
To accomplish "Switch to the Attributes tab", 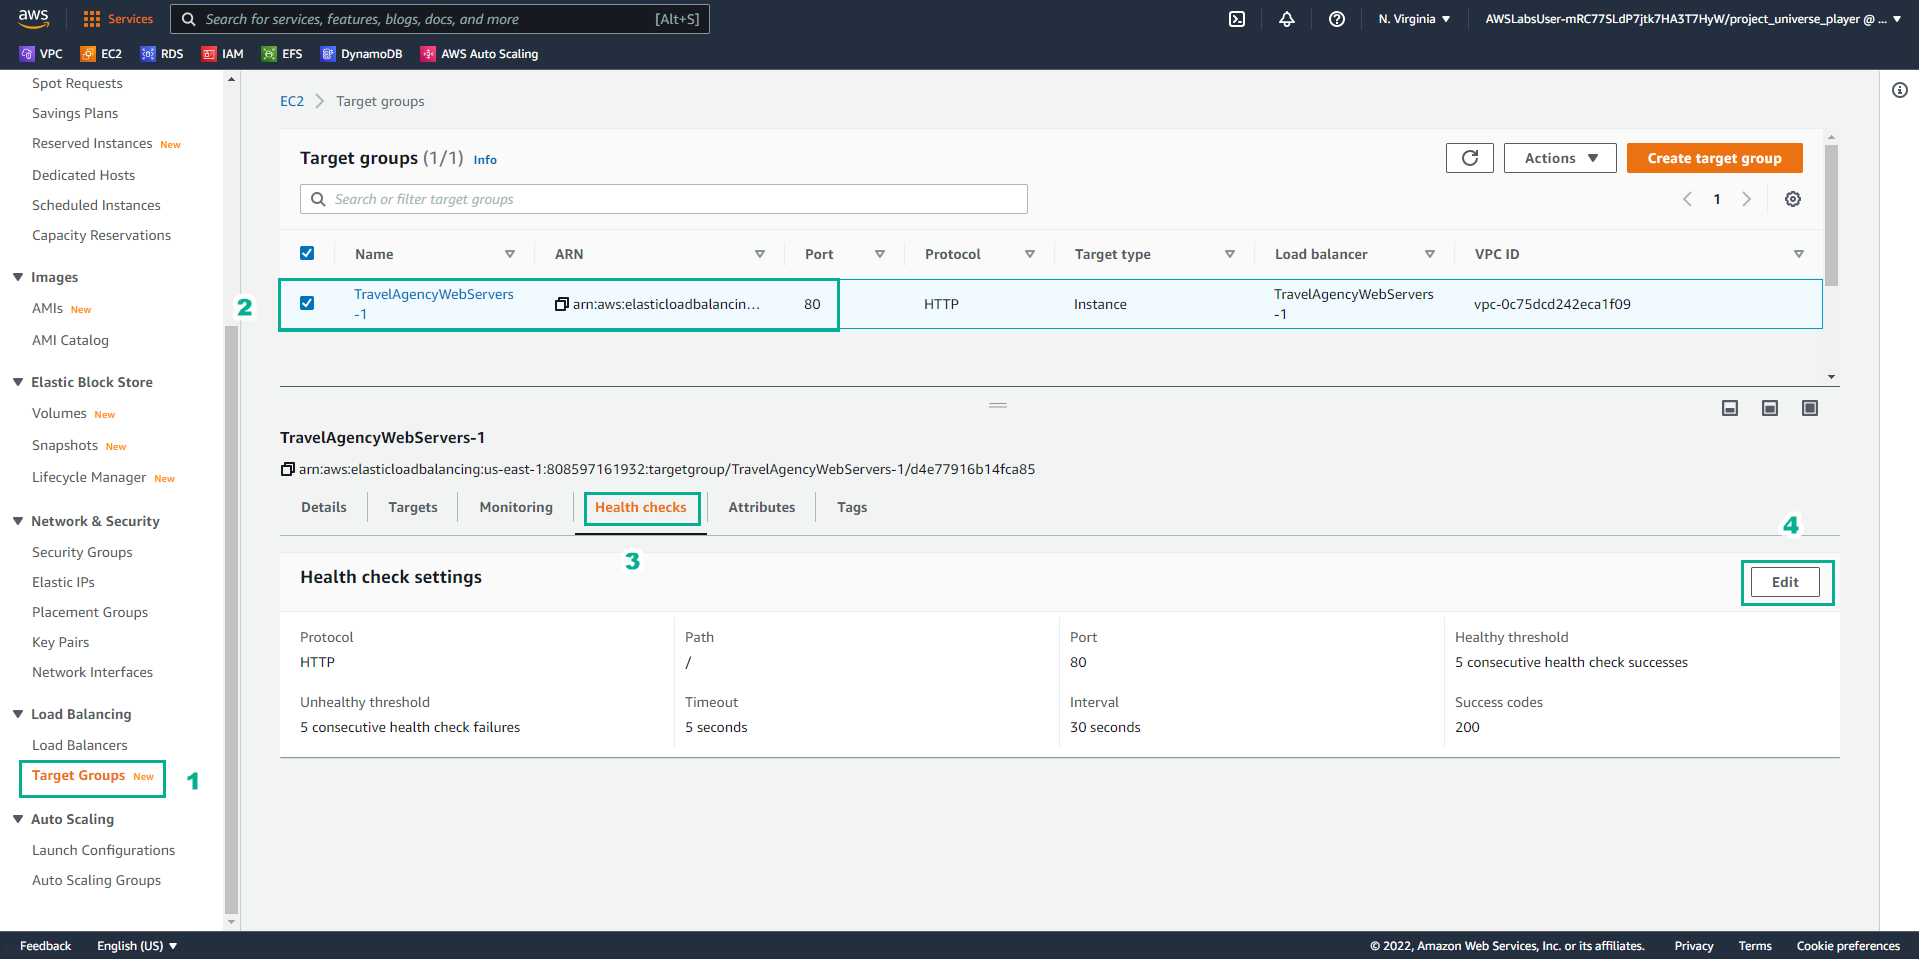I will pos(762,507).
